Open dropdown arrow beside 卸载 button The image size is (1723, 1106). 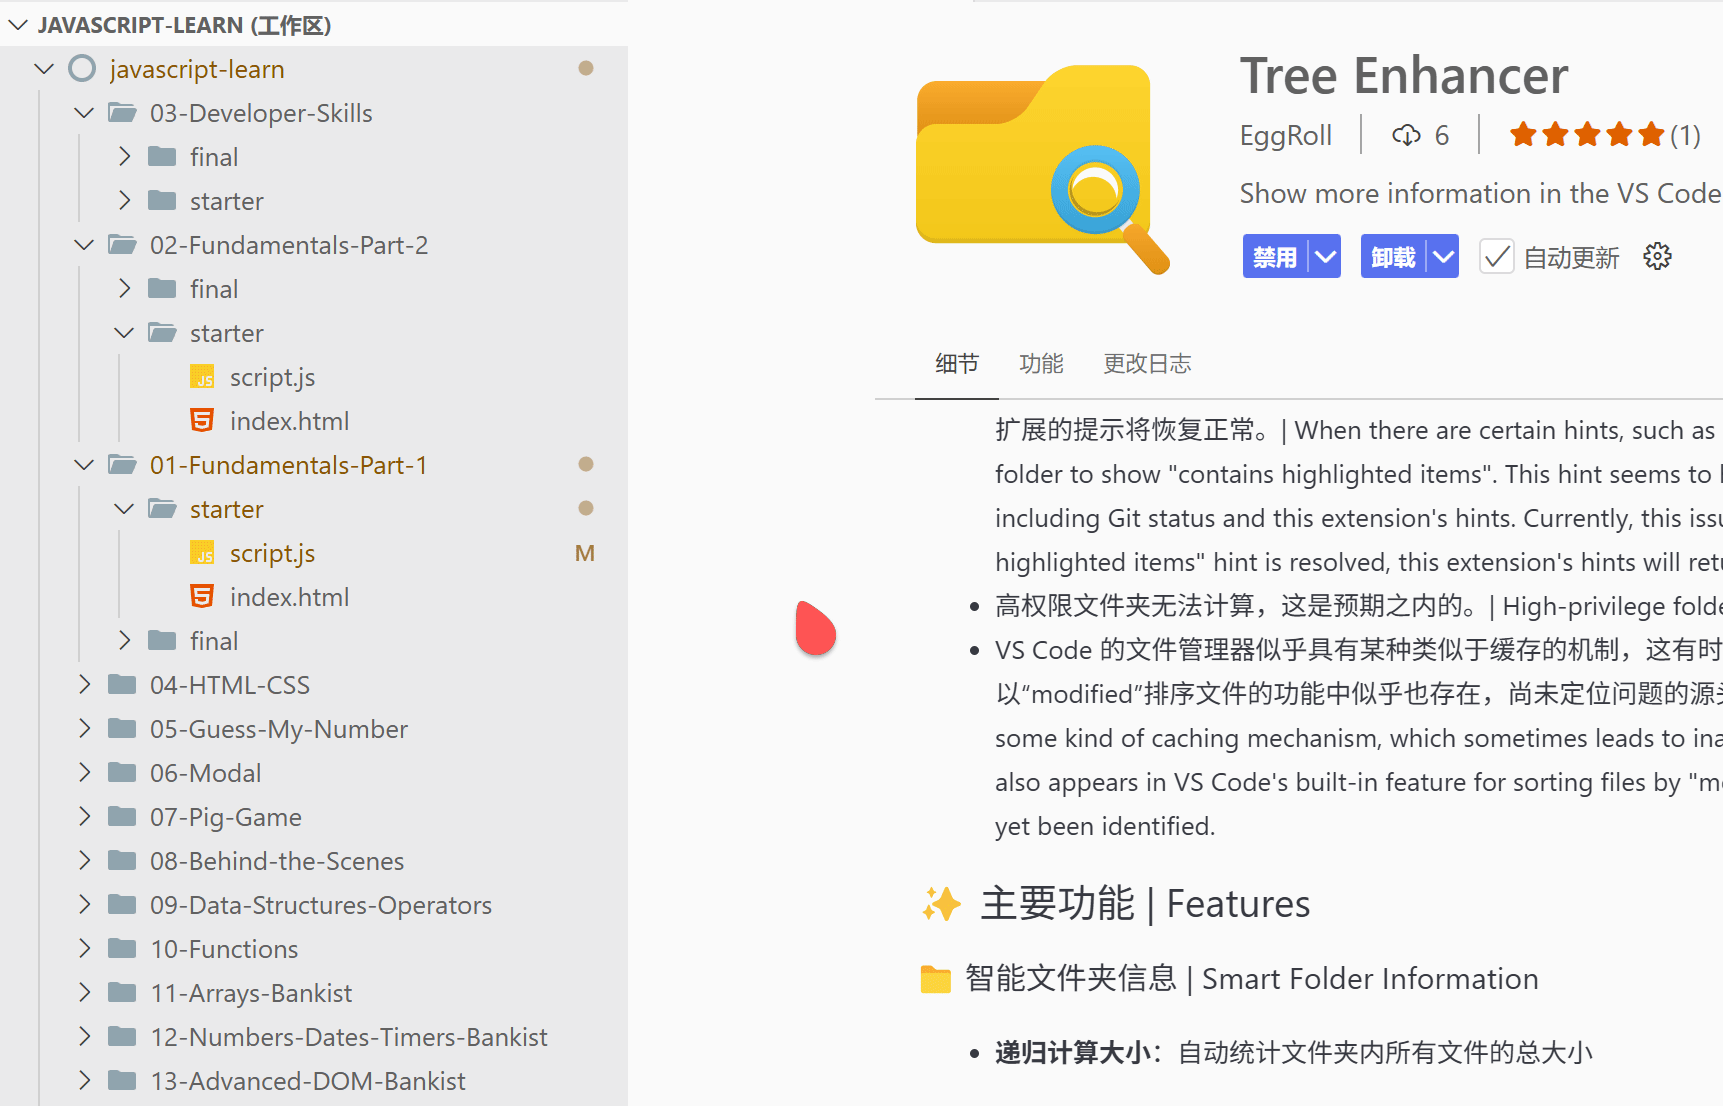click(x=1443, y=257)
